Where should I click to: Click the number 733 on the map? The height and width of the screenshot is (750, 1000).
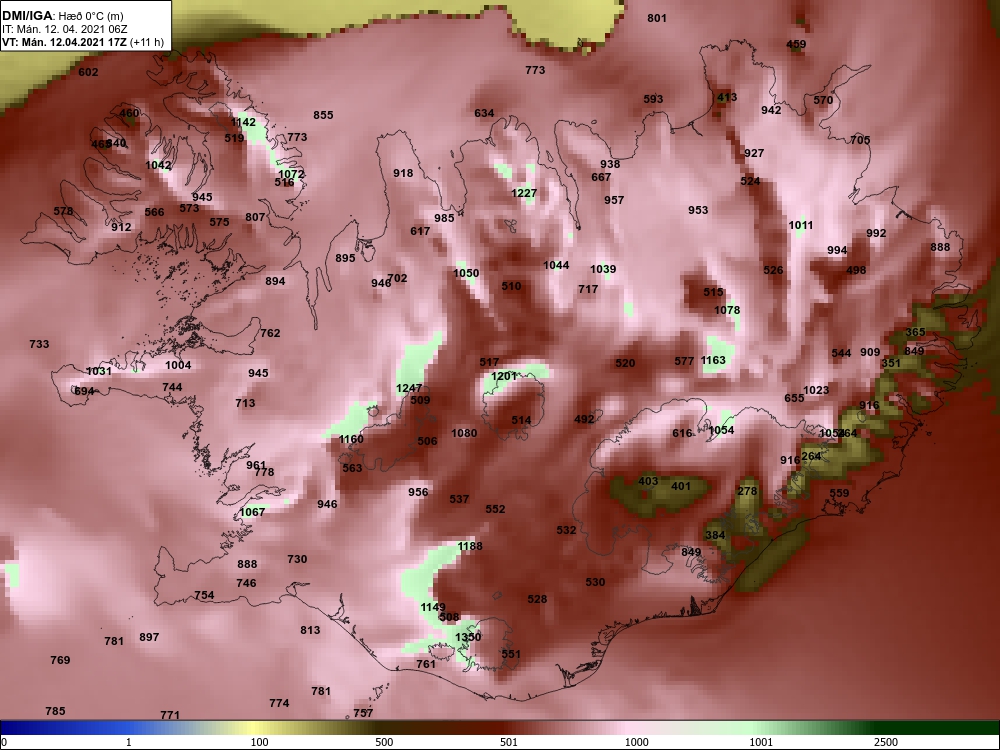pos(39,344)
